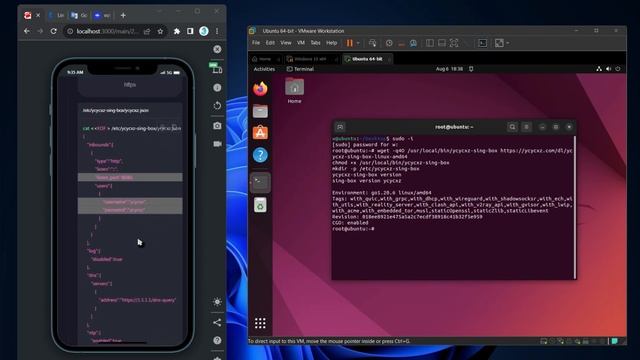Toggle Chrome's side panel icon
Viewport: 640px width, 360px height.
coord(190,31)
